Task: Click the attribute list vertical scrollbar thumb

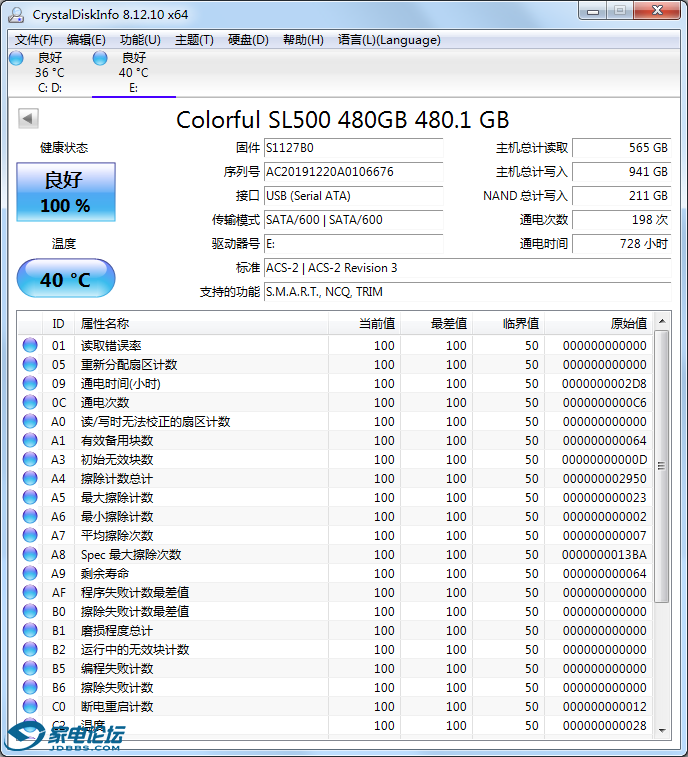Action: tap(662, 466)
